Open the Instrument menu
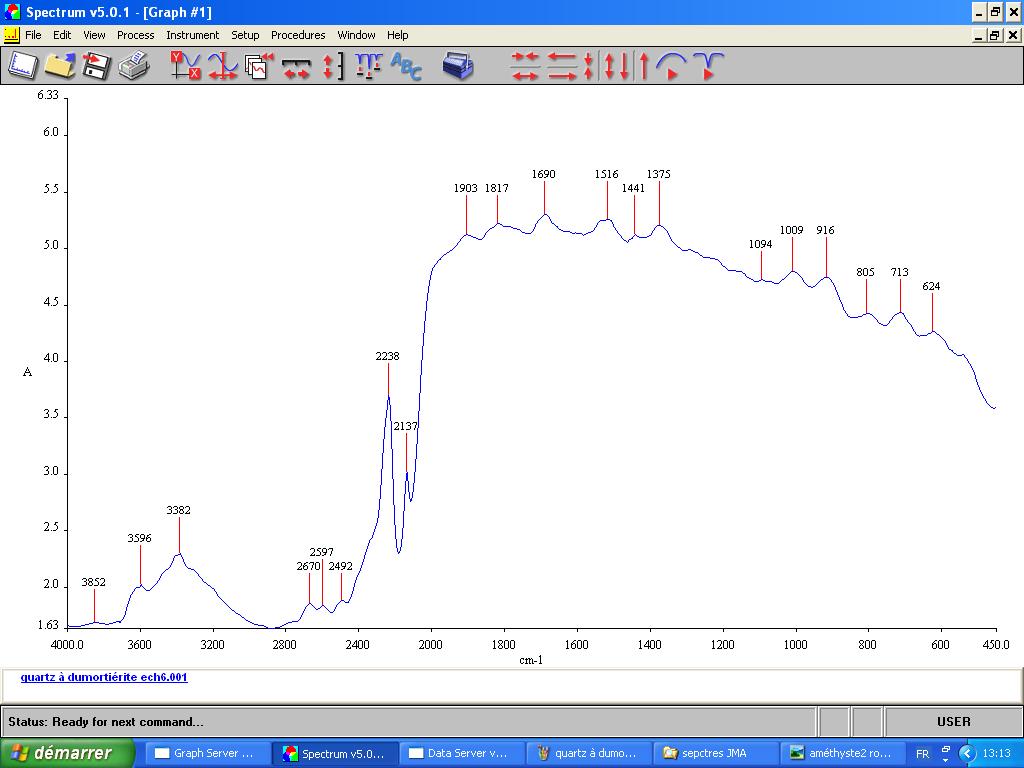The width and height of the screenshot is (1024, 768). click(x=192, y=35)
